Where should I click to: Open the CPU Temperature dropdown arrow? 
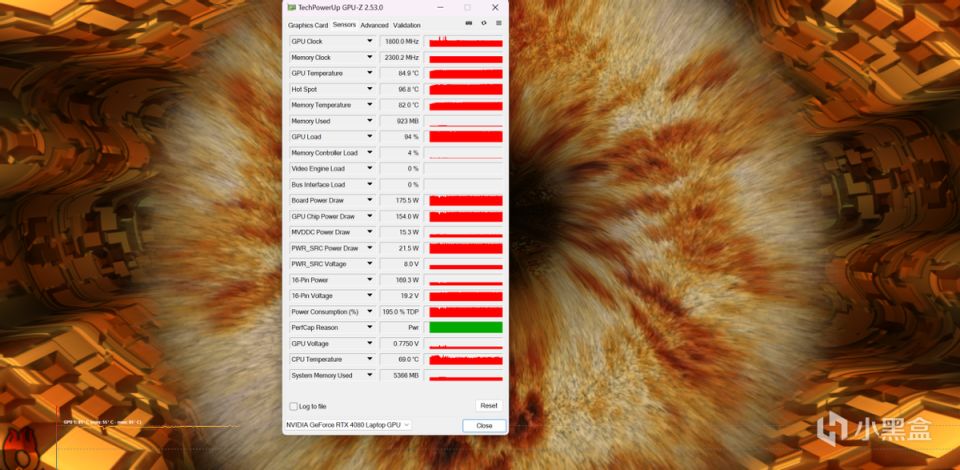click(x=370, y=359)
